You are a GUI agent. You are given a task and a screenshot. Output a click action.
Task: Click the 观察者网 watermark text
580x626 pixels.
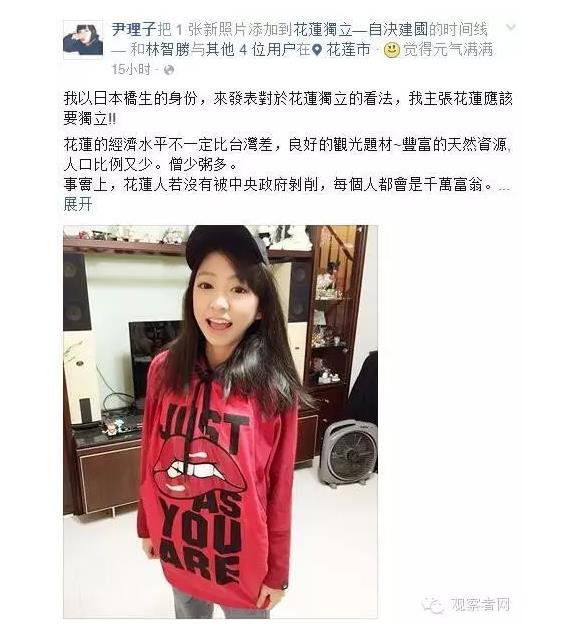coord(480,605)
